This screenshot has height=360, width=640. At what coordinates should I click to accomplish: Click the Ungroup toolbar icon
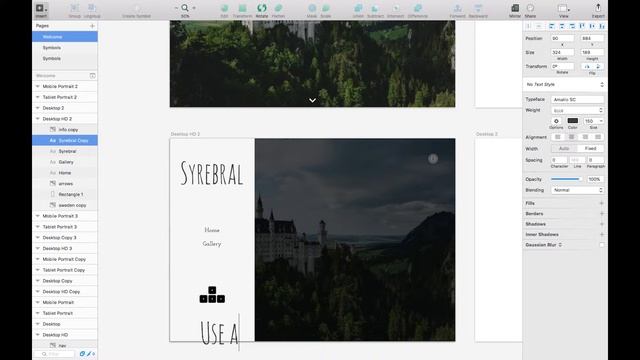[92, 8]
